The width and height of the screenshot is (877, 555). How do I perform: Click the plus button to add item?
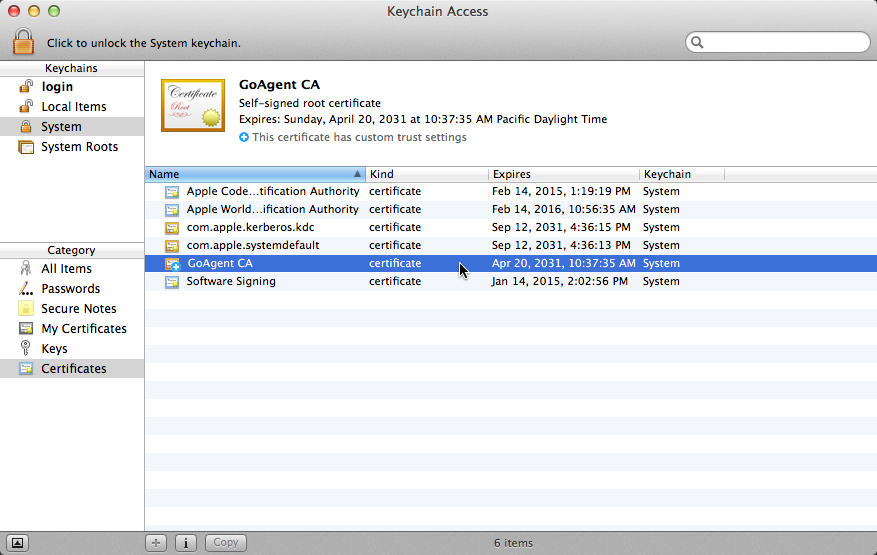[156, 543]
